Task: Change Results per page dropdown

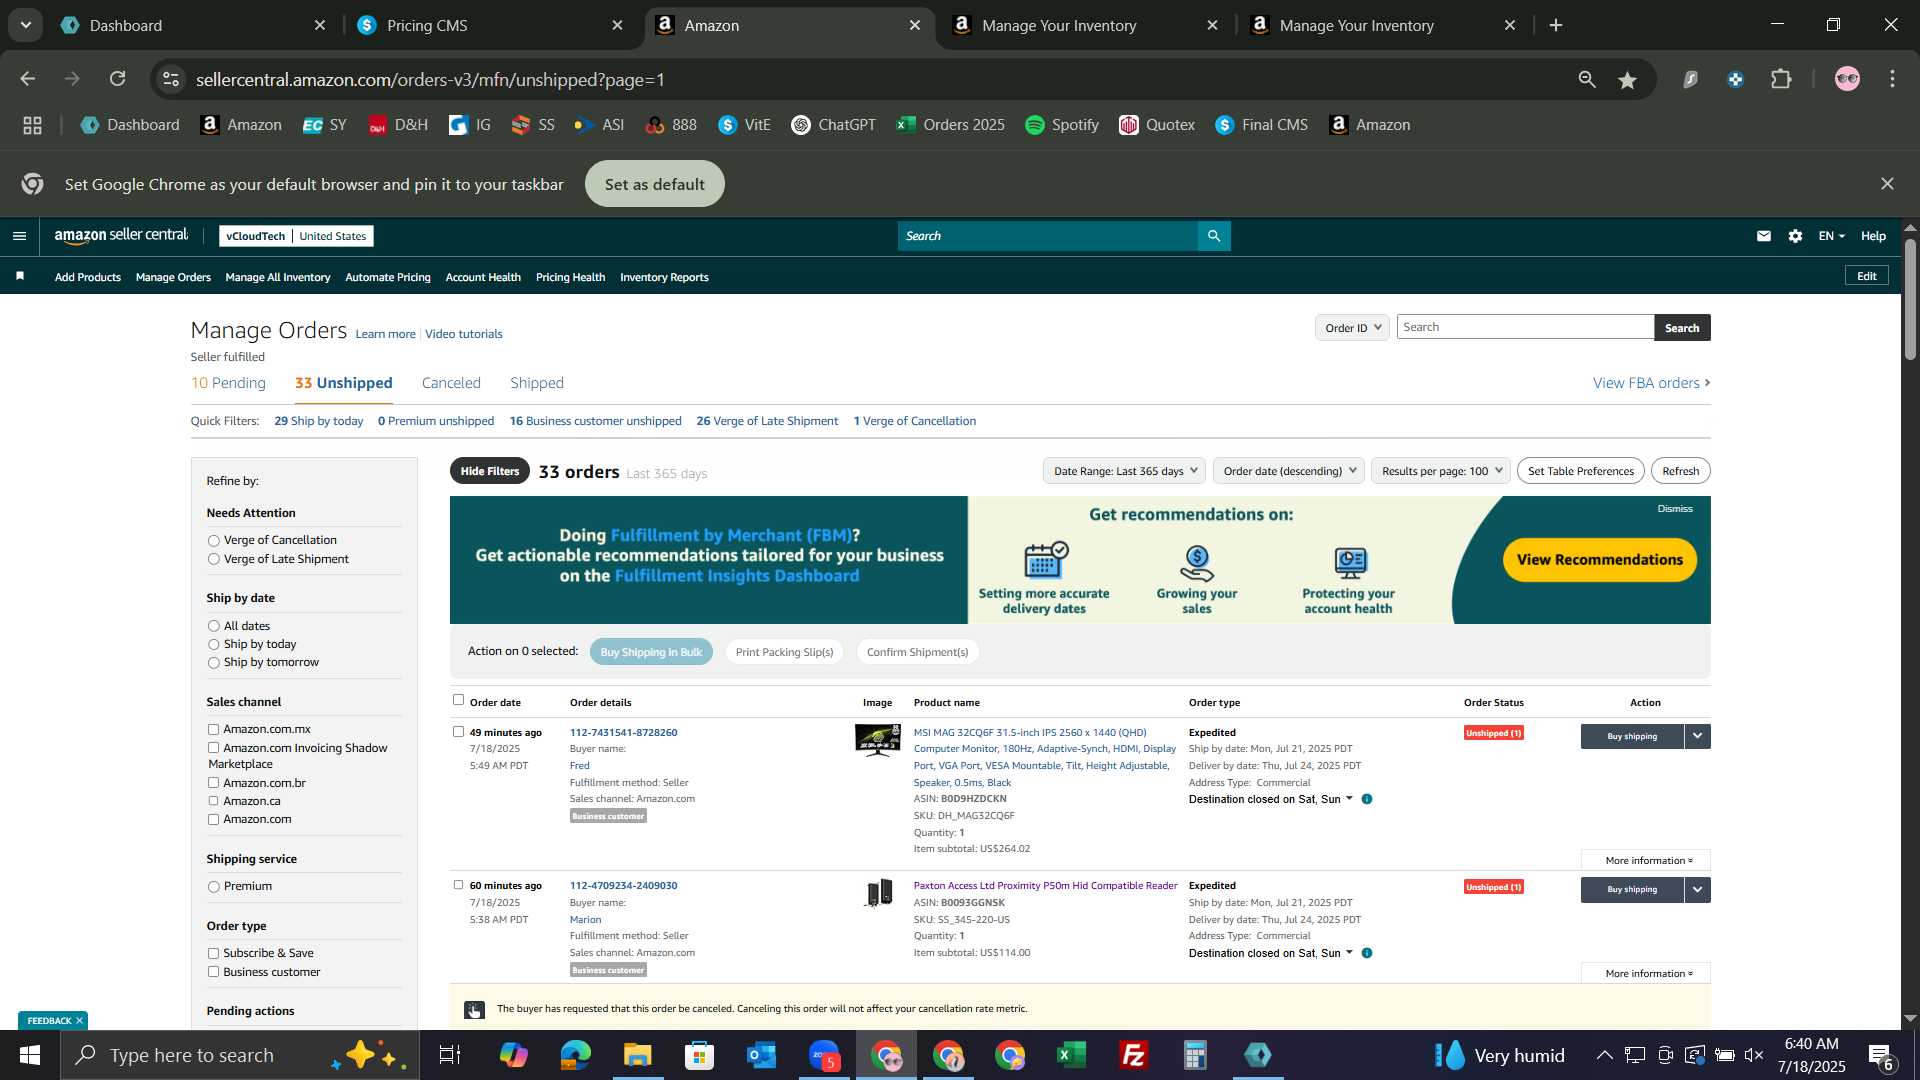Action: pos(1441,471)
